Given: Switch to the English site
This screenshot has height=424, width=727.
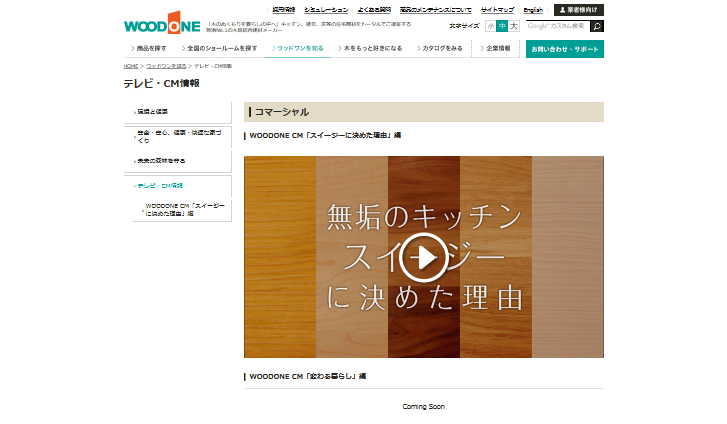Looking at the screenshot, I should click(533, 10).
